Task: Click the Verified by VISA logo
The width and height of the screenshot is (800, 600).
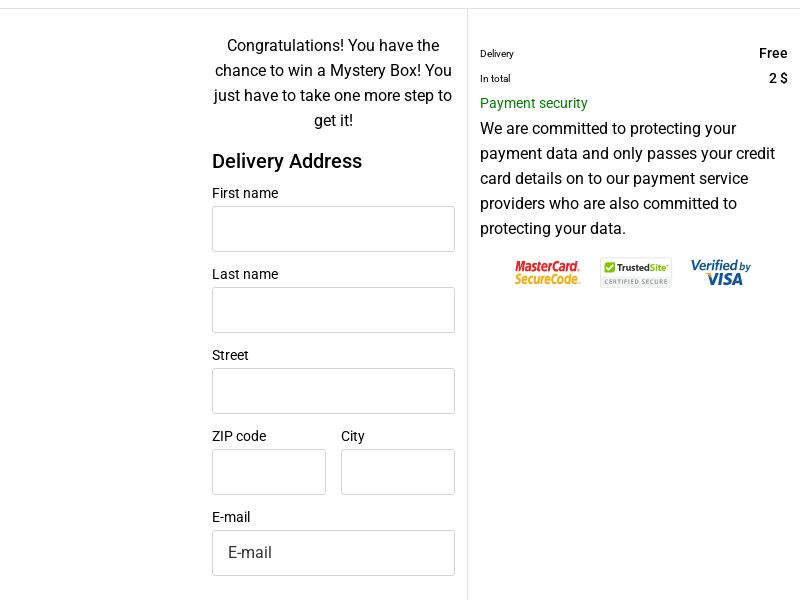Action: click(720, 272)
